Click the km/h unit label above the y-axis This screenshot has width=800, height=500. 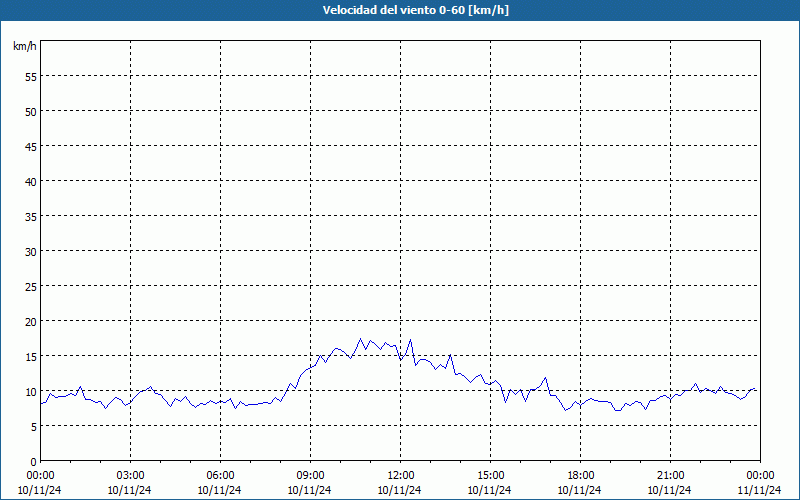pos(25,47)
